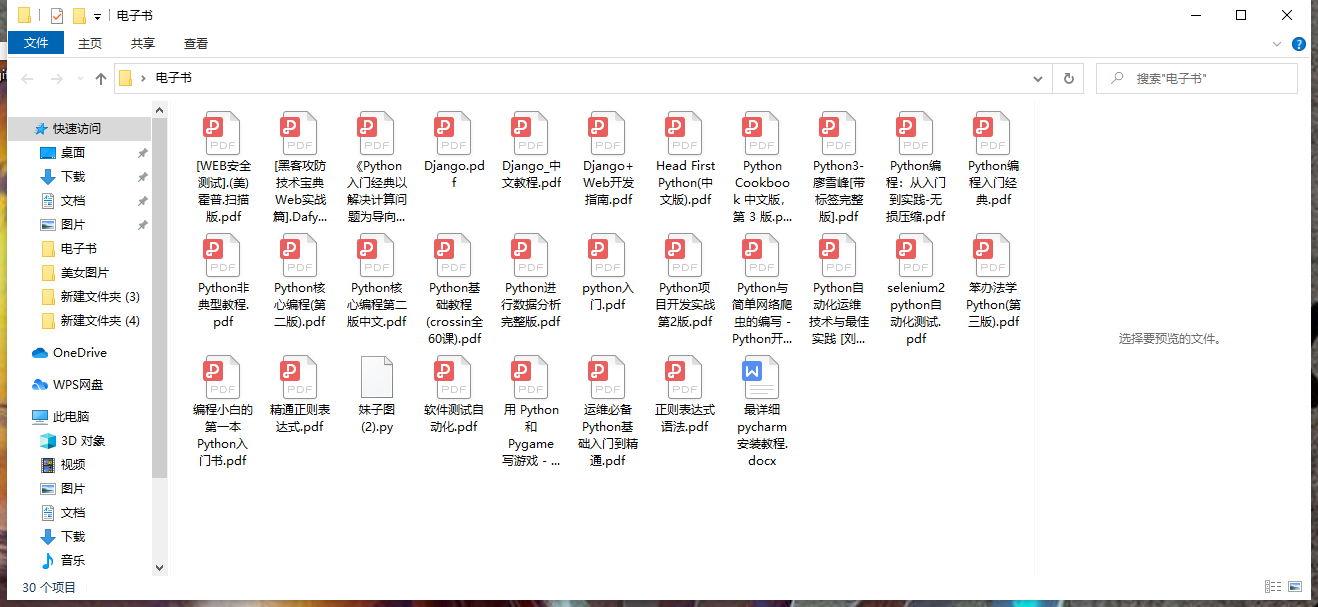
Task: Select 运维必备Python基础入门到精通.pdf label
Action: (x=608, y=435)
